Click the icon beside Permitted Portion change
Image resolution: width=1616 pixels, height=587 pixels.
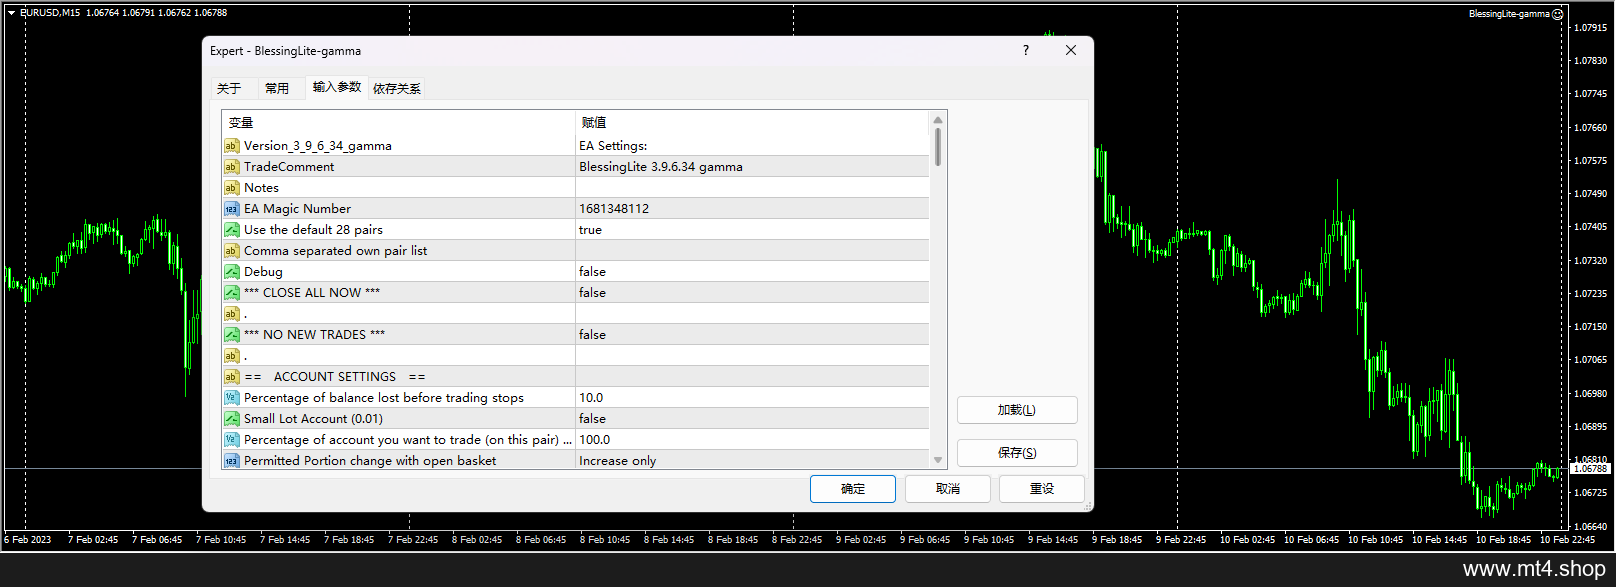coord(231,461)
